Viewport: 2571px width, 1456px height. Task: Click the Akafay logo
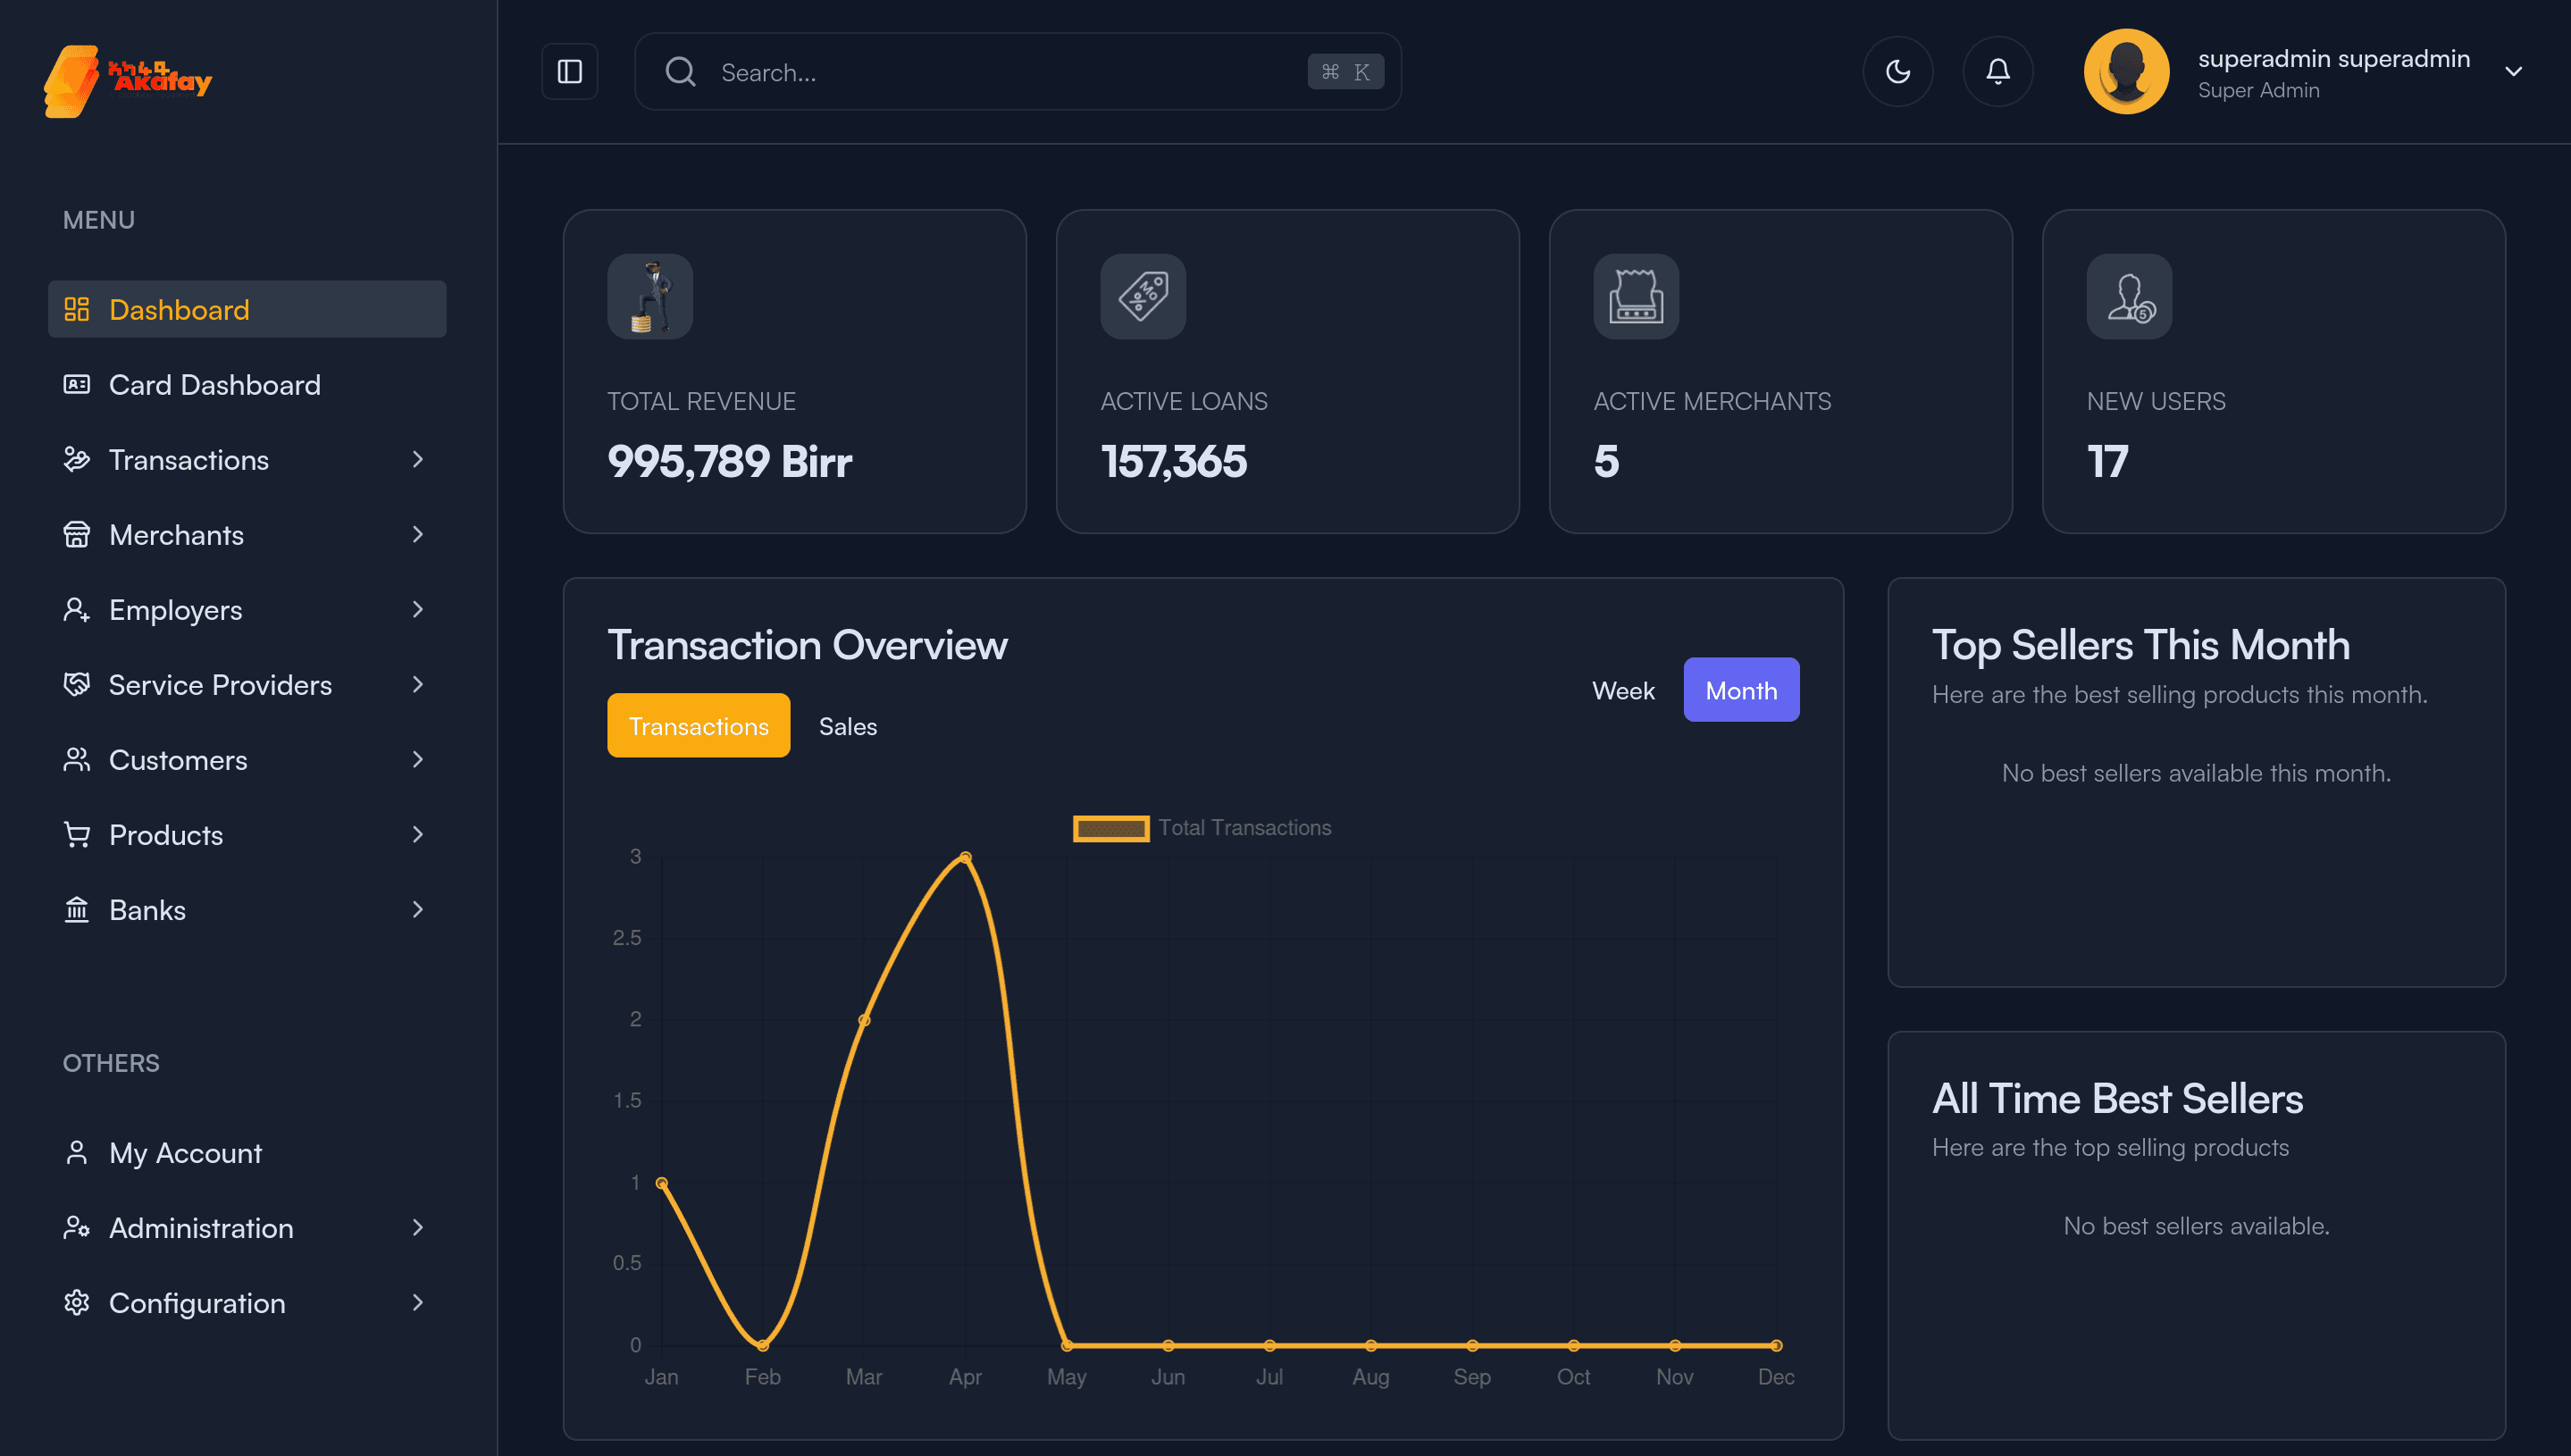point(128,80)
